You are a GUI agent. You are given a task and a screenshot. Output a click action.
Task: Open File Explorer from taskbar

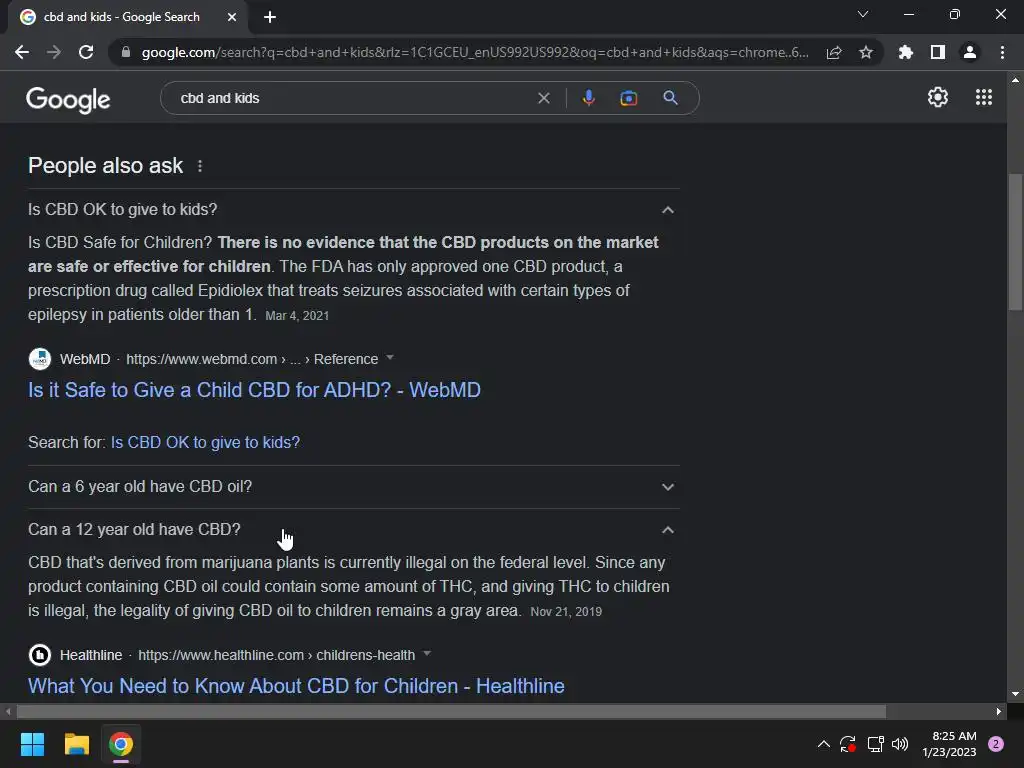point(76,744)
